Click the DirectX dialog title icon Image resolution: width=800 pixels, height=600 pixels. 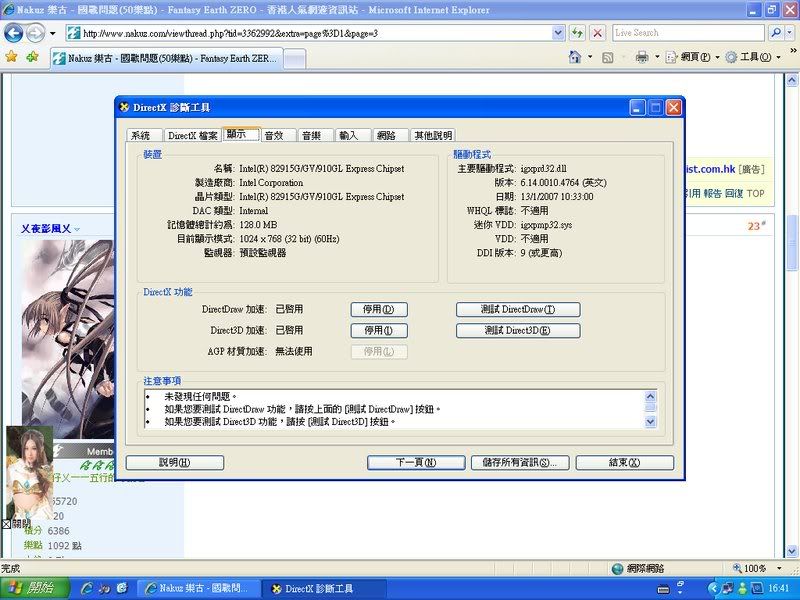coord(124,108)
